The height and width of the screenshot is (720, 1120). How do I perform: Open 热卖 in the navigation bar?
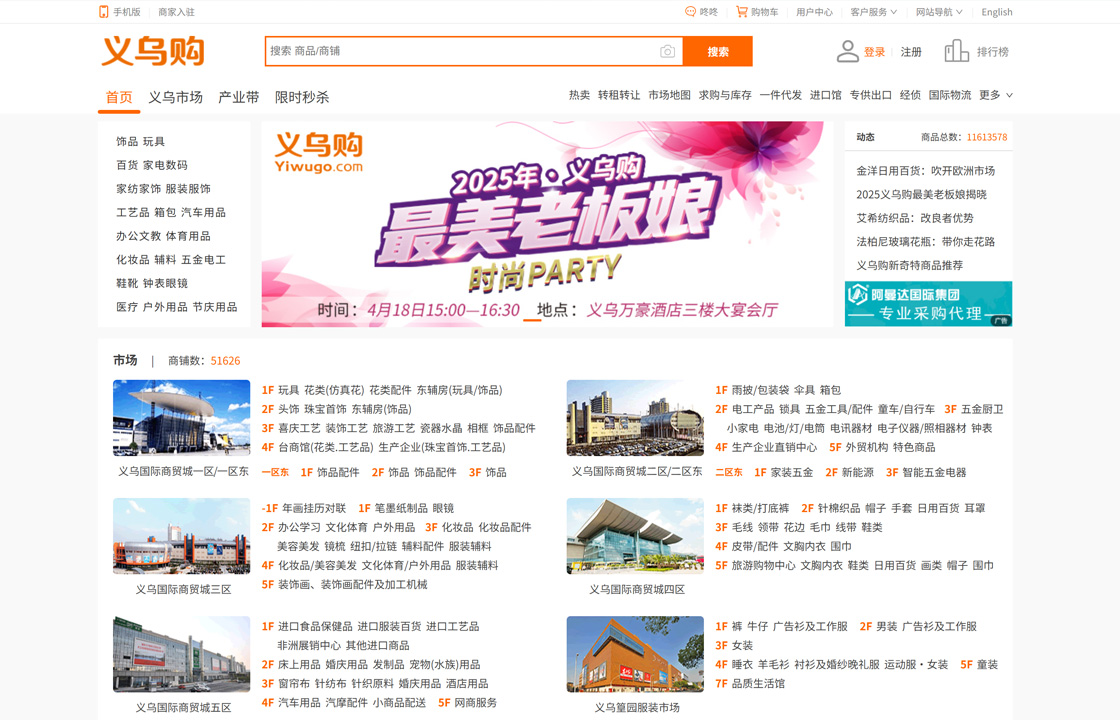579,95
